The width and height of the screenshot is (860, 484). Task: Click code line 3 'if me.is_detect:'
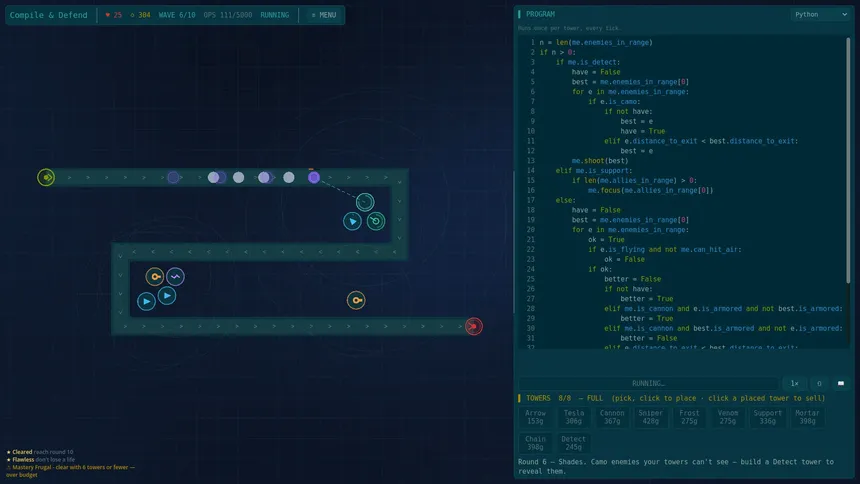588,62
